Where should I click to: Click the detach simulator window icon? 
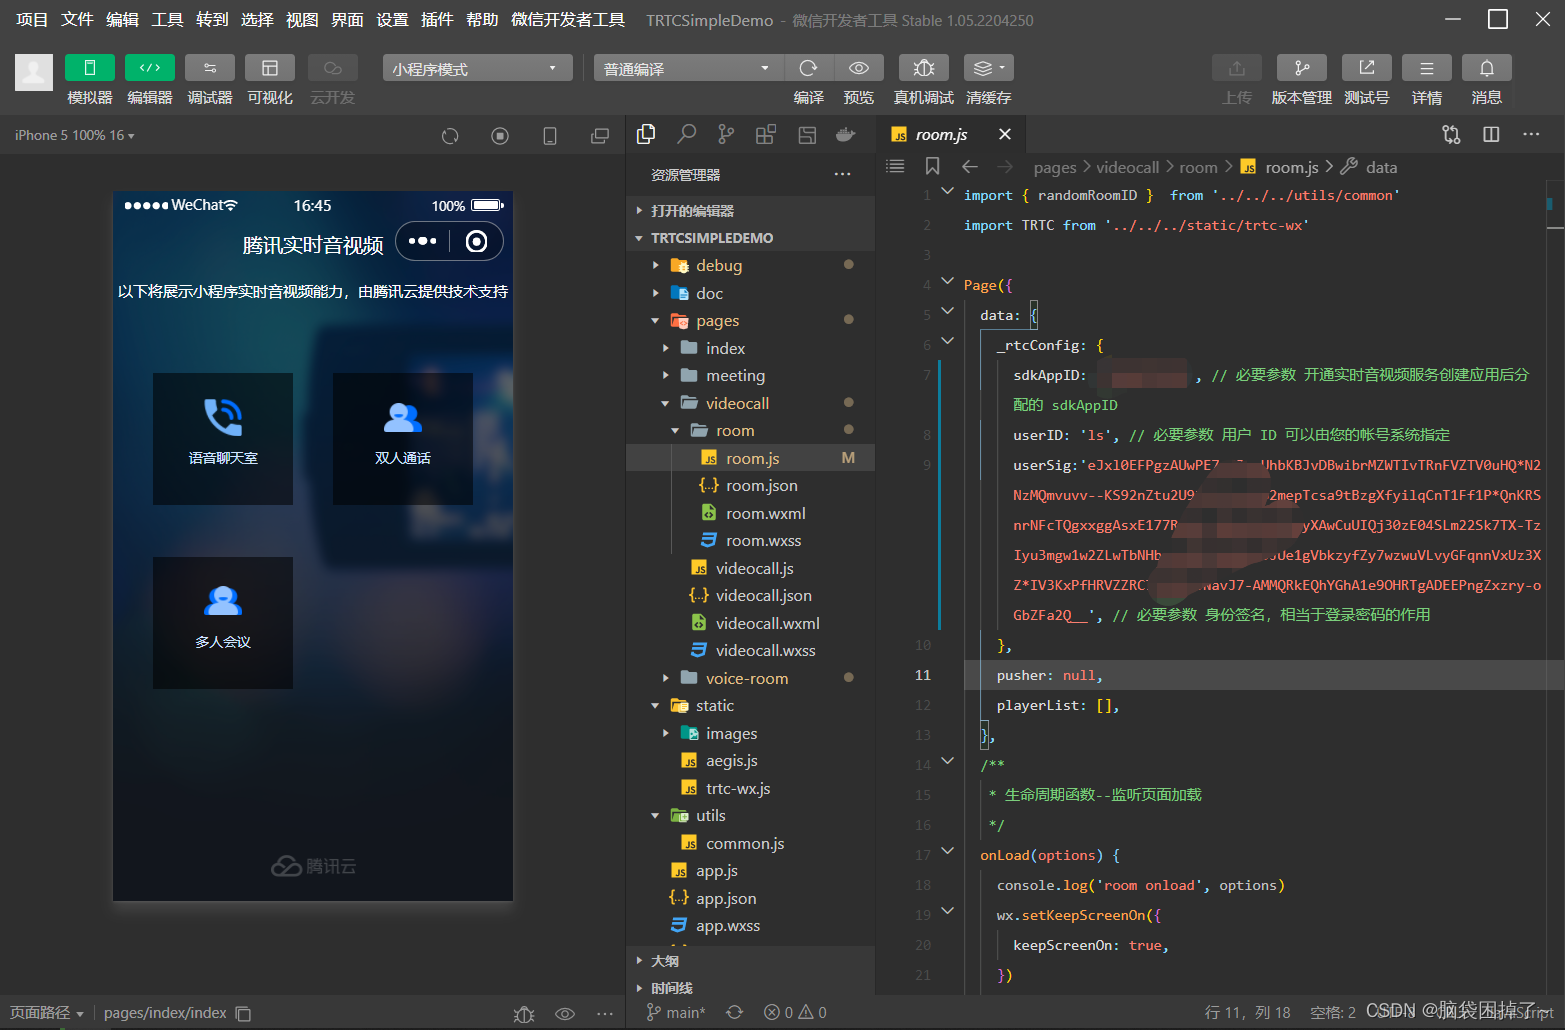[600, 136]
